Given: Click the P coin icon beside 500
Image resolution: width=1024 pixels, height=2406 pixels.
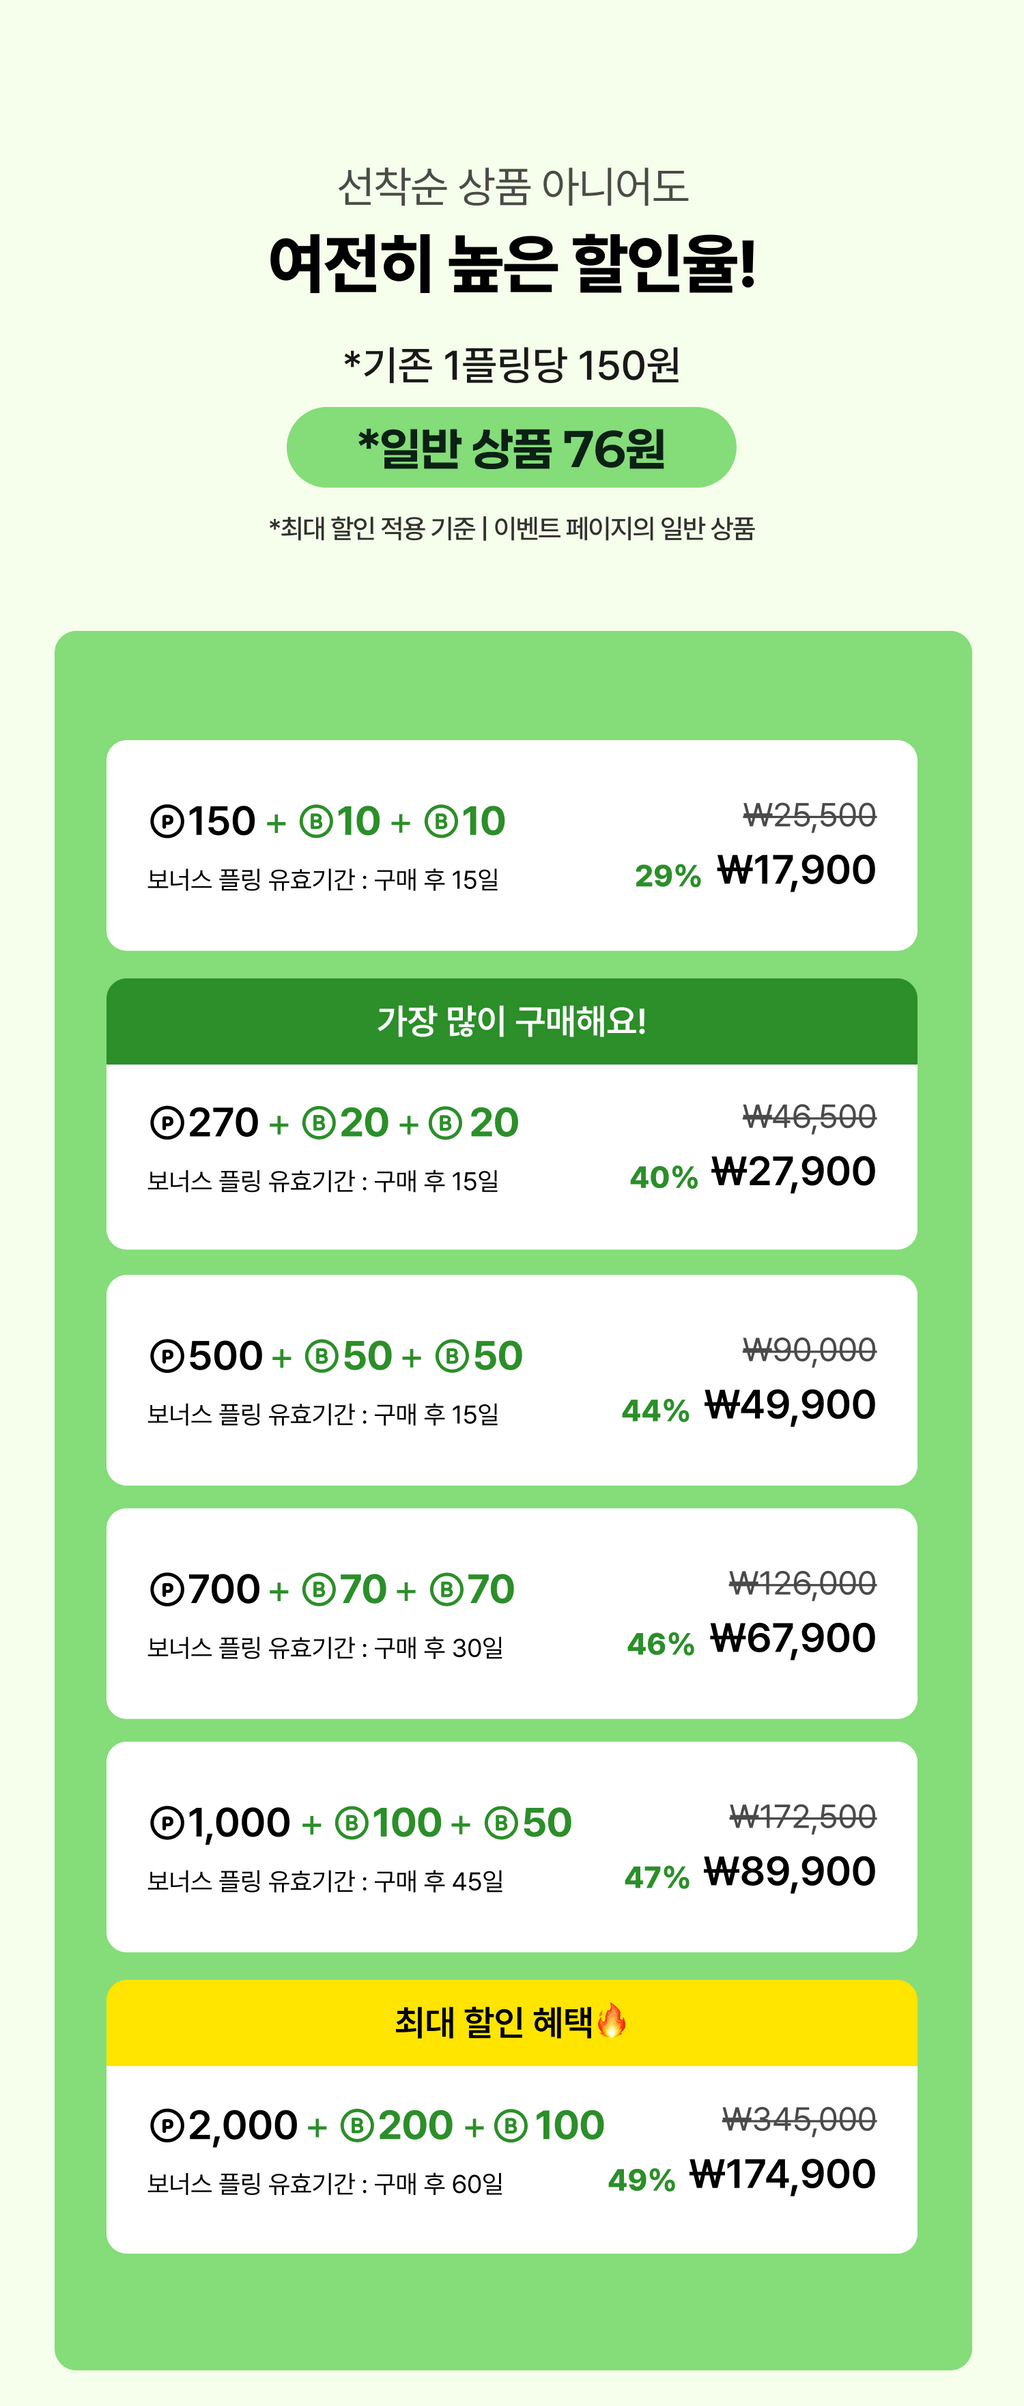Looking at the screenshot, I should 167,1357.
